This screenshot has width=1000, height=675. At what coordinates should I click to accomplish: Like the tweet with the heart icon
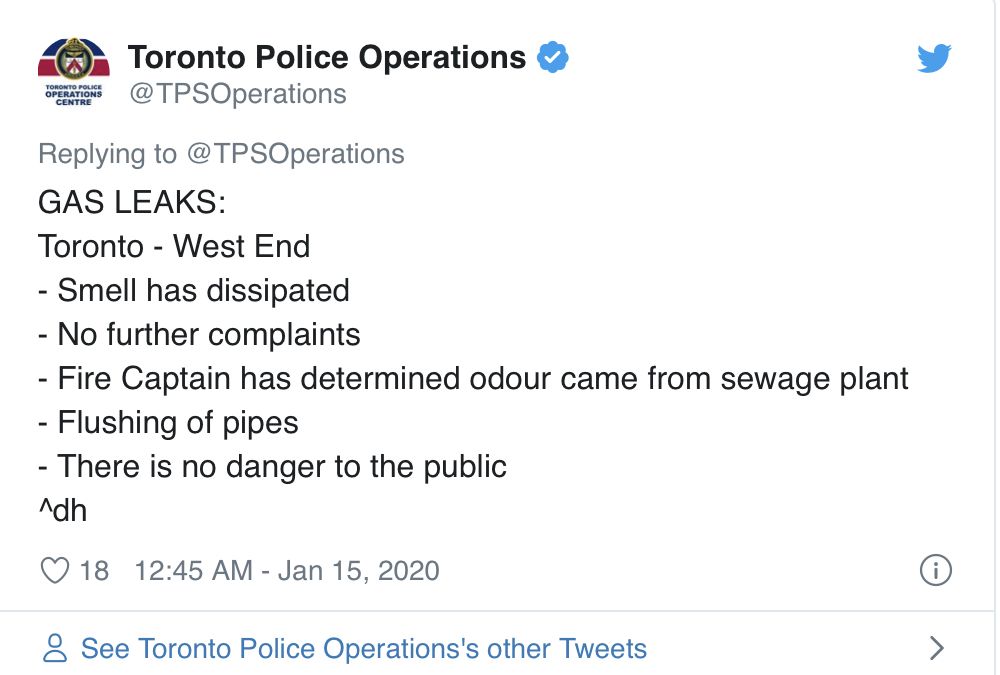(55, 570)
